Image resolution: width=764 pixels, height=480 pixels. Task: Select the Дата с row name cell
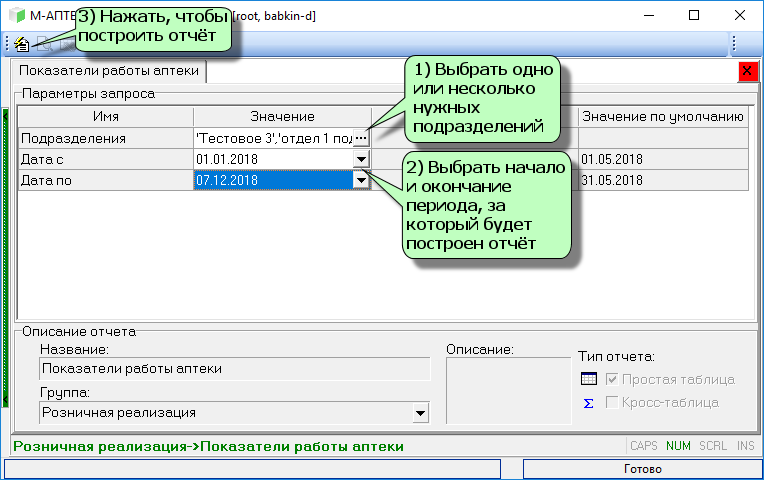(x=106, y=159)
